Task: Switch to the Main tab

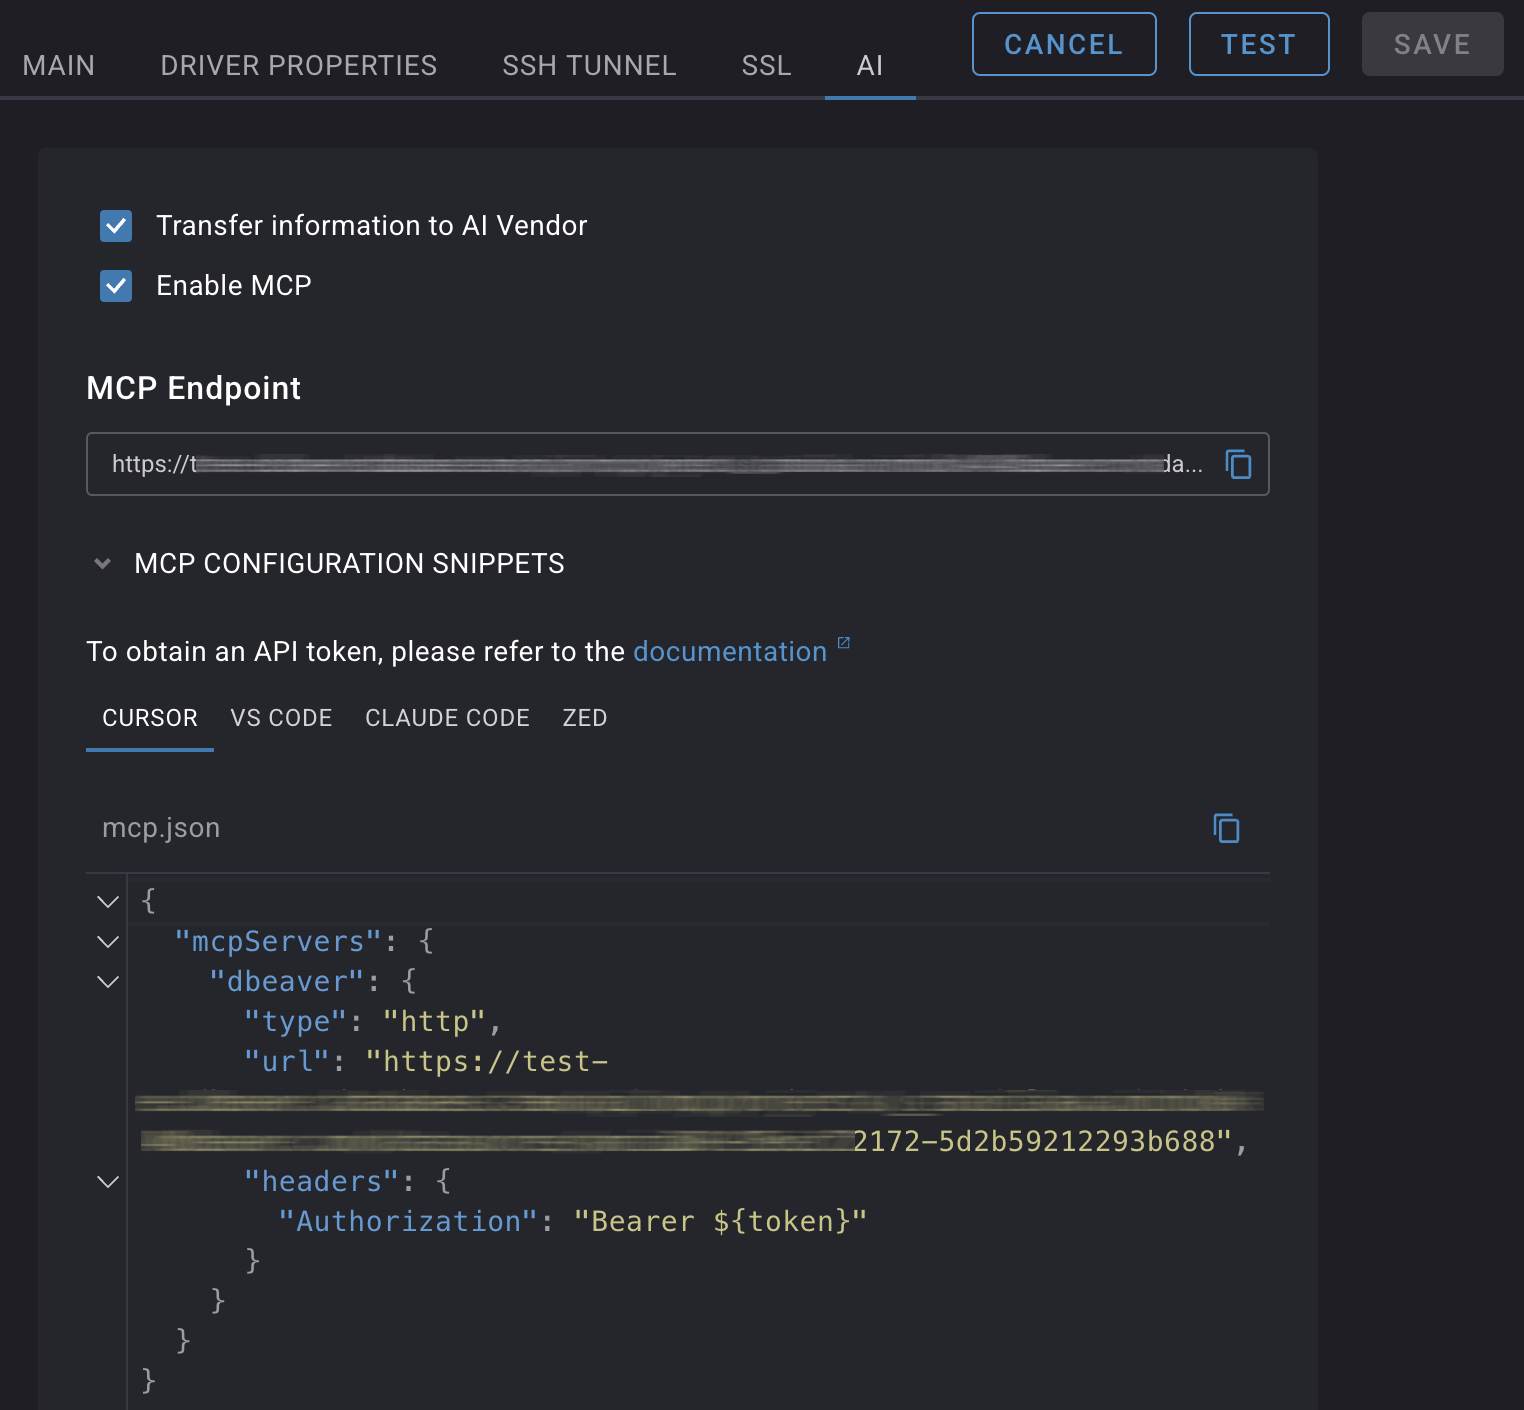Action: tap(59, 66)
